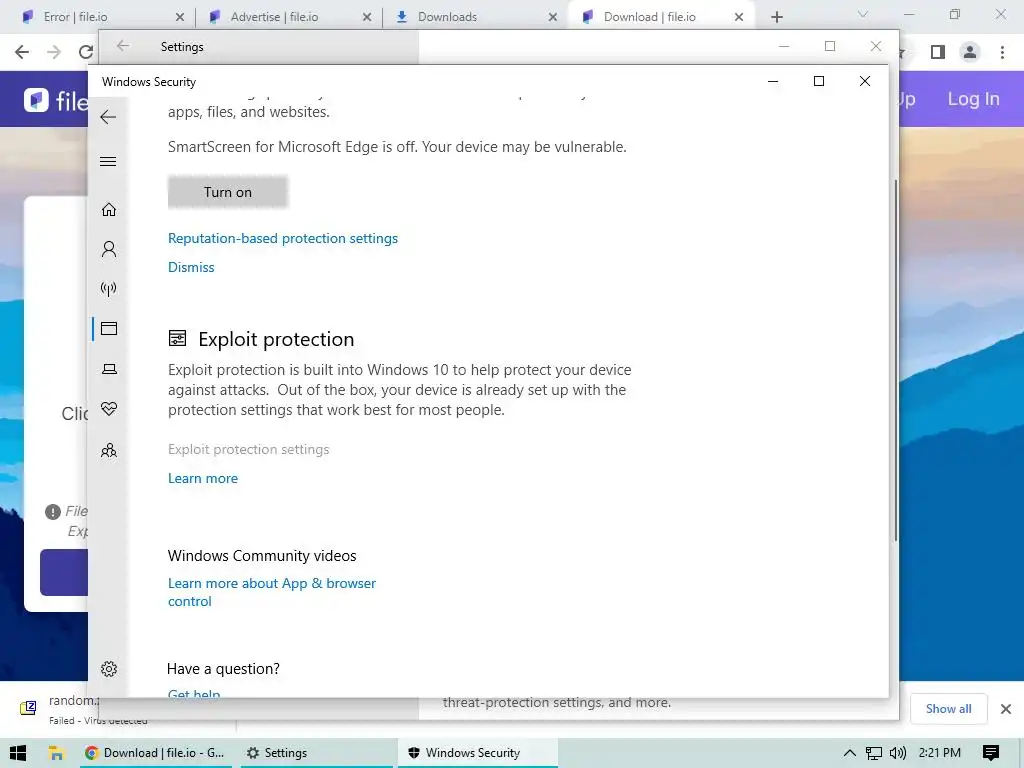1024x768 pixels.
Task: Open Firewall & network protection icon
Action: point(109,289)
